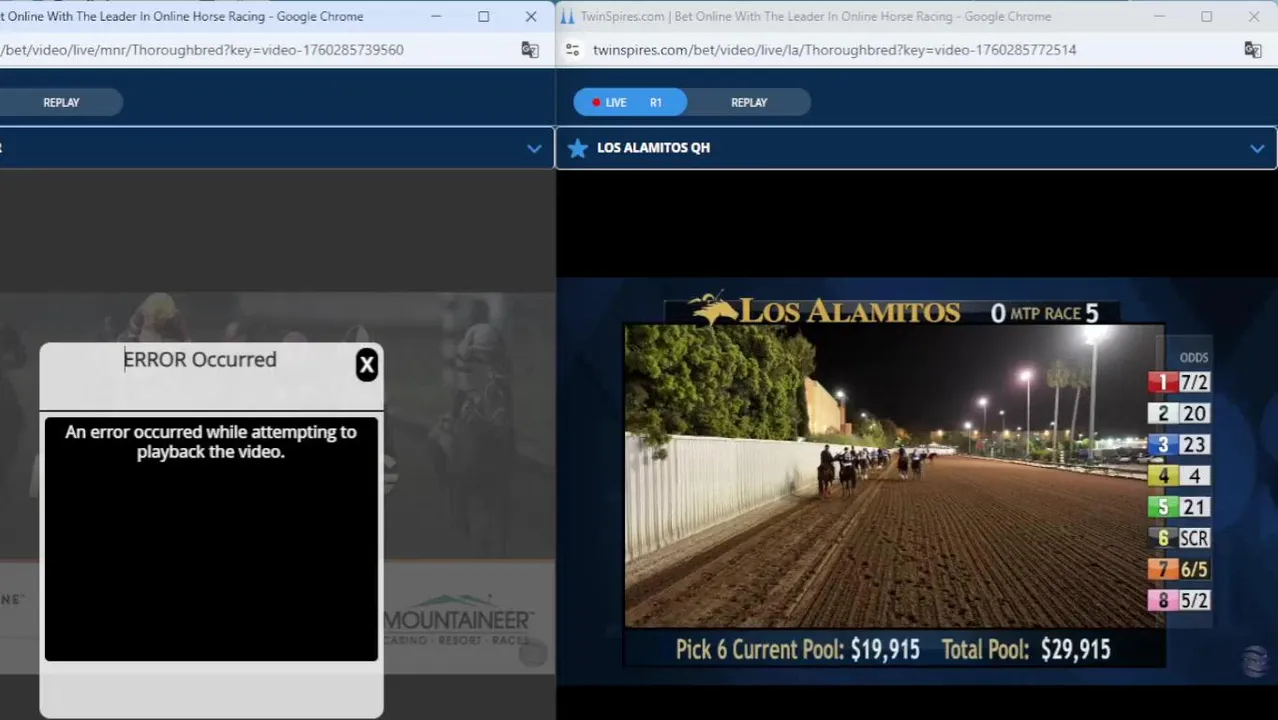Click odds row for horse 7 at 6/5
Screen dimensions: 1278x720
coord(1179,569)
